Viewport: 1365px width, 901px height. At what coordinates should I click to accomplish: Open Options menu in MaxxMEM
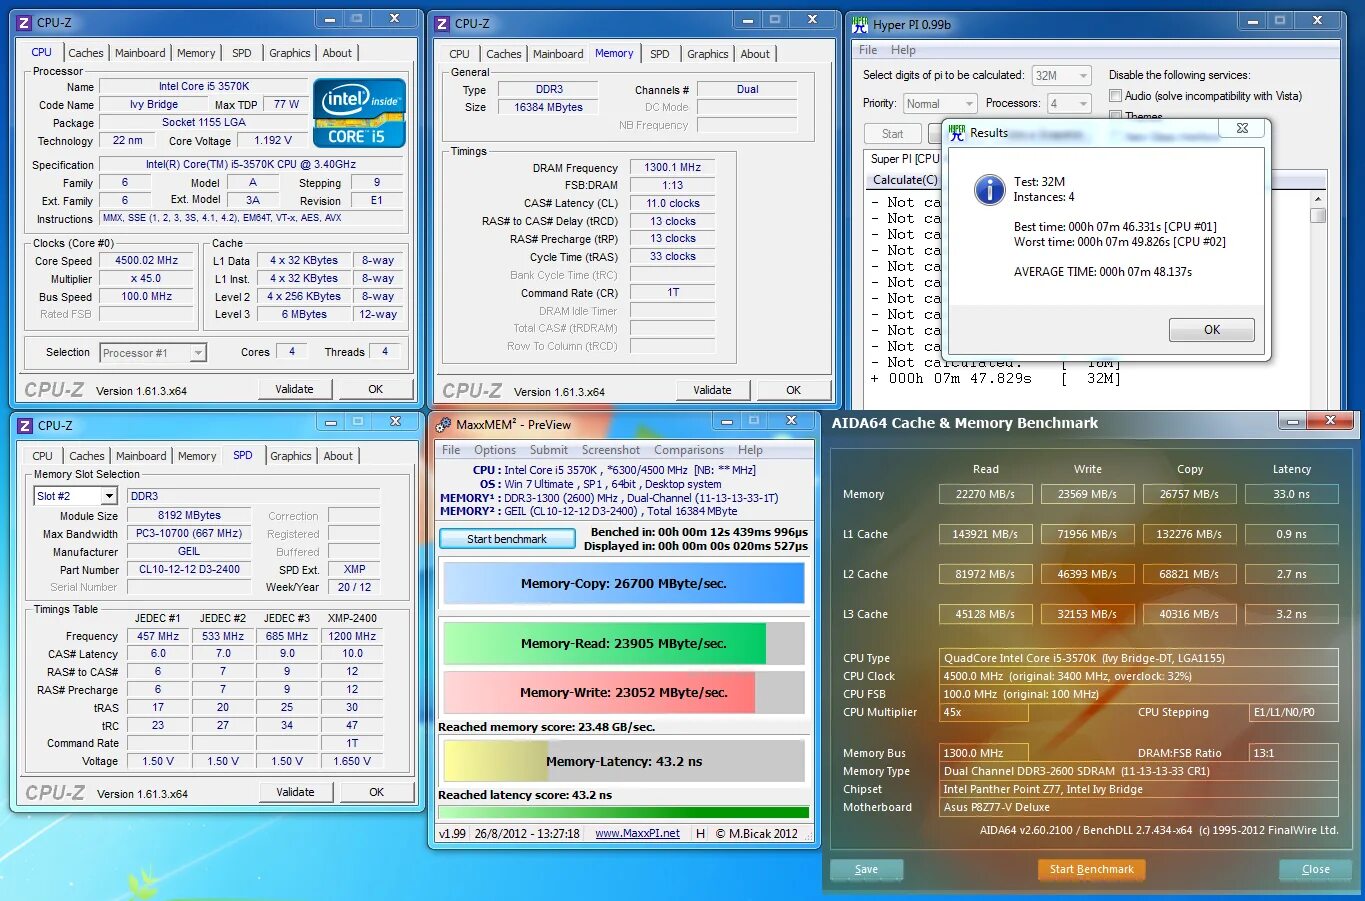tap(495, 450)
